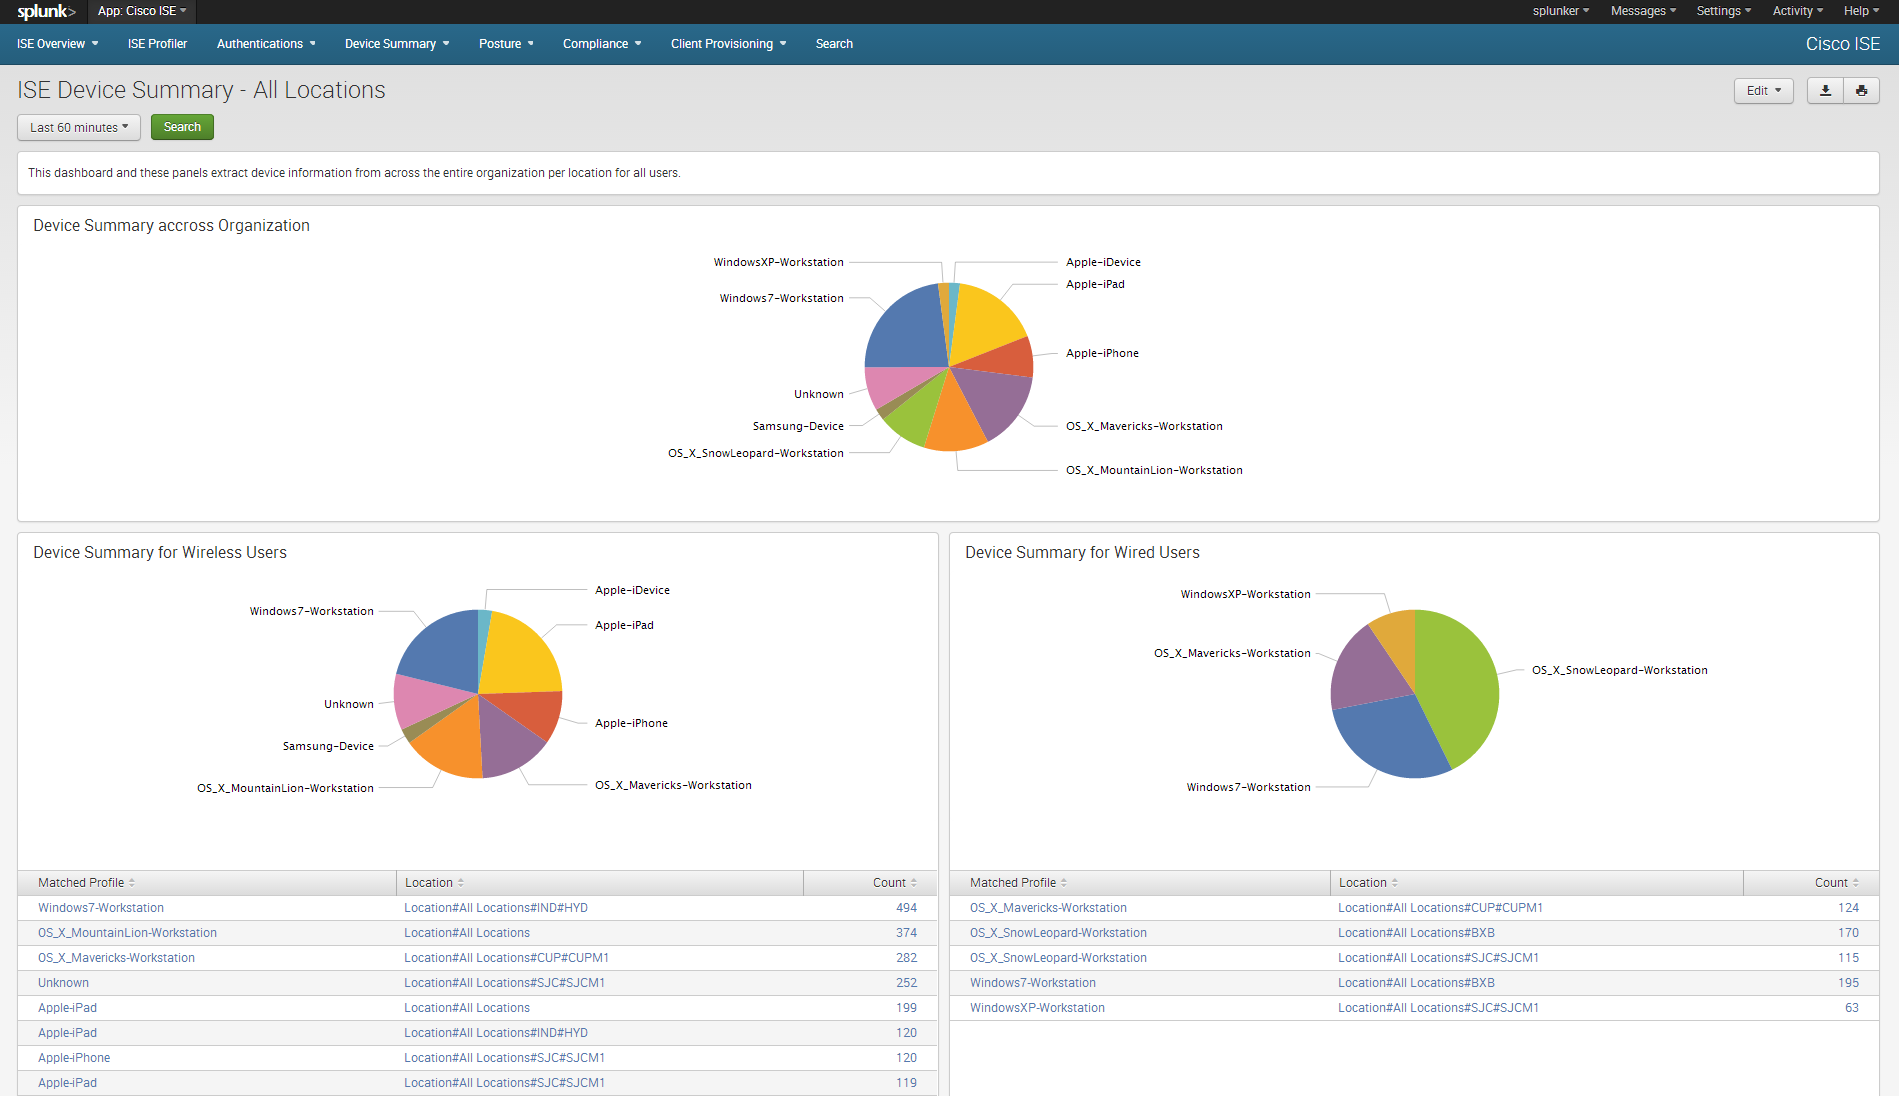
Task: Open Apple-iPhone profile link in wireless table
Action: pos(74,1058)
